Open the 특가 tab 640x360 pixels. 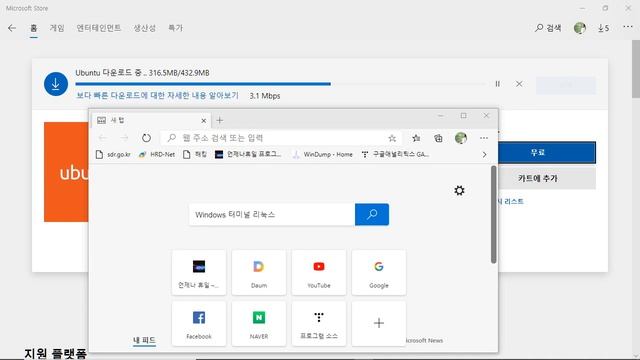point(176,28)
